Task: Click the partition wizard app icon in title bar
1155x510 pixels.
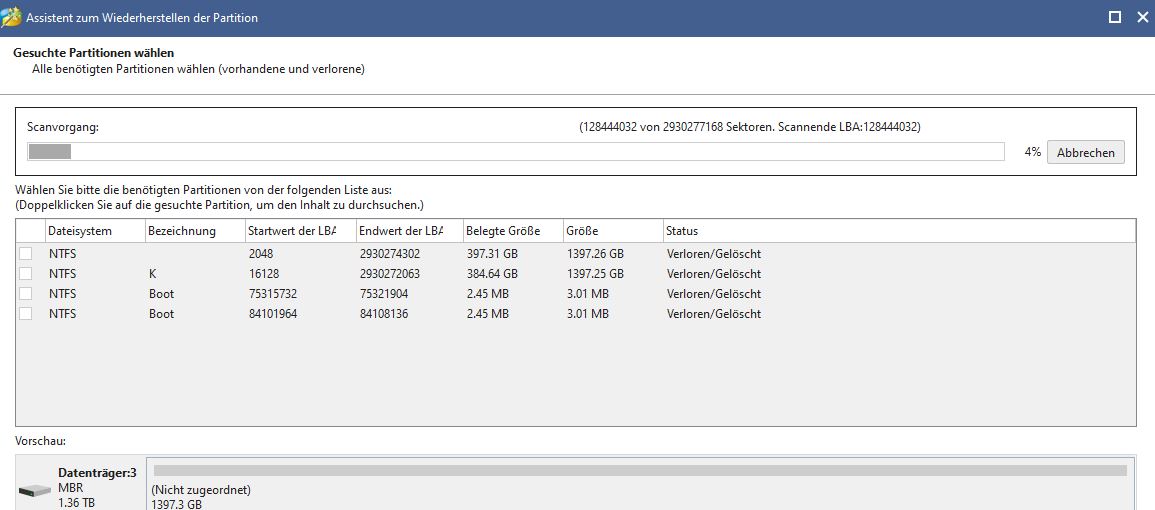Action: click(x=12, y=17)
